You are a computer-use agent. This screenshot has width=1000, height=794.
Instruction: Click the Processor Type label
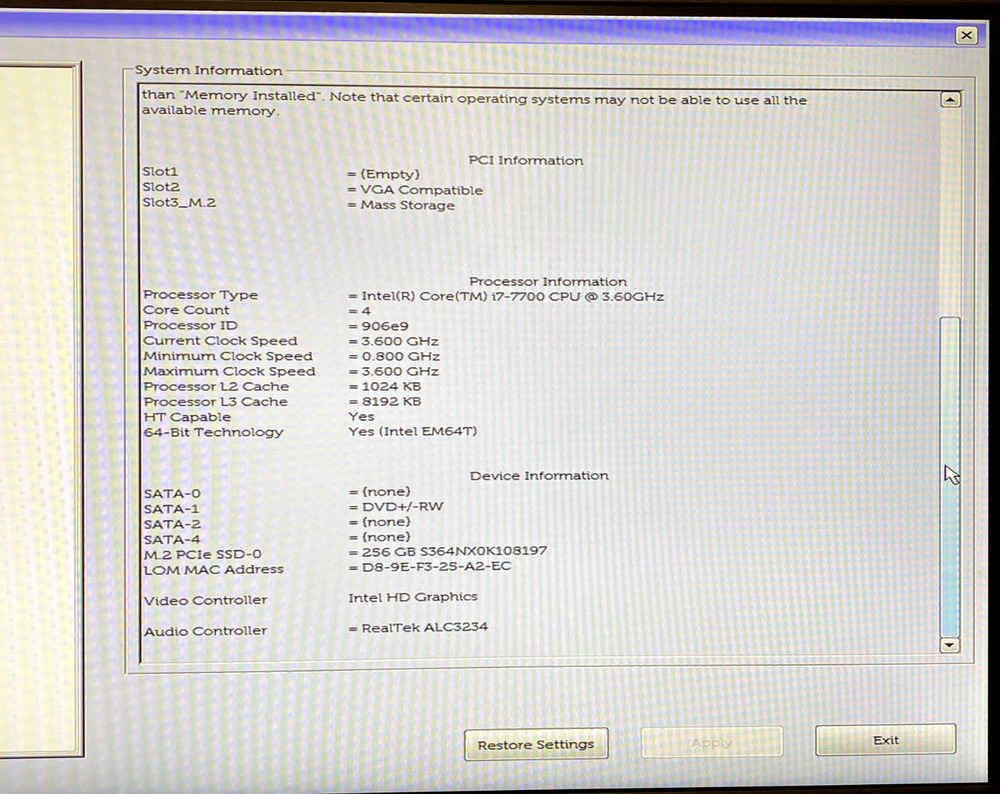coord(201,295)
